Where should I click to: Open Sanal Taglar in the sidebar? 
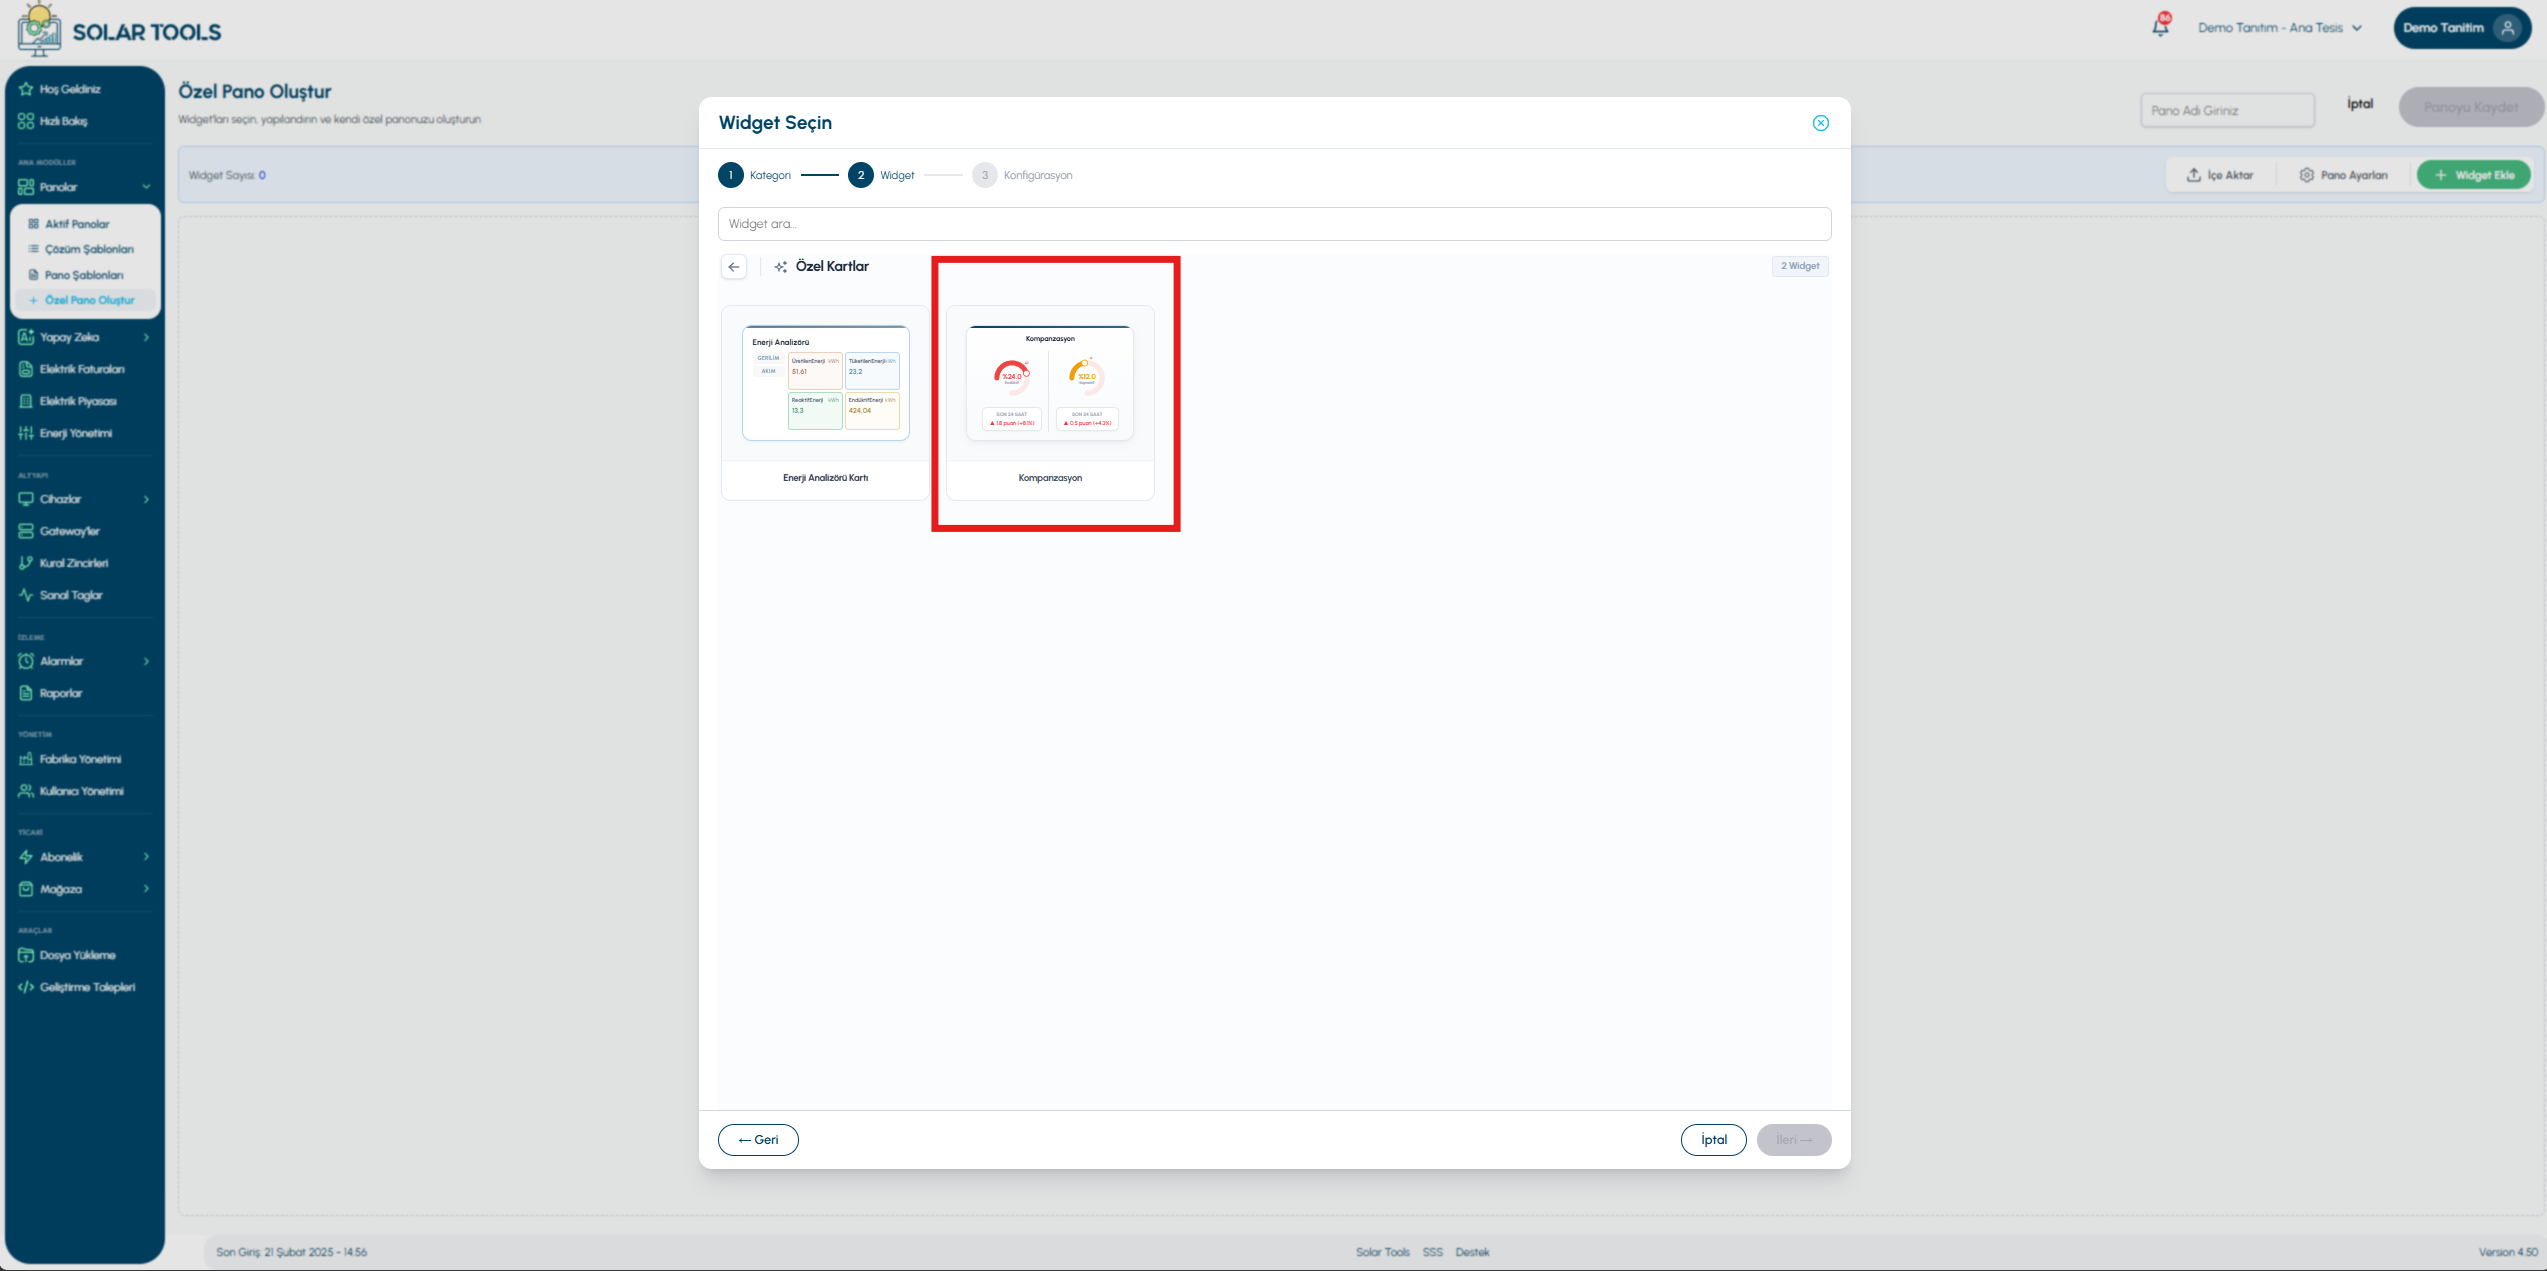pos(85,595)
